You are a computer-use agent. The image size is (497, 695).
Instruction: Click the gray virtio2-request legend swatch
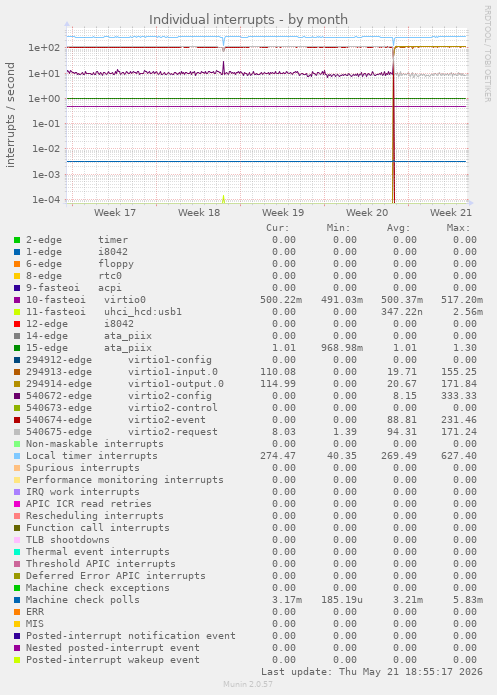(17, 432)
